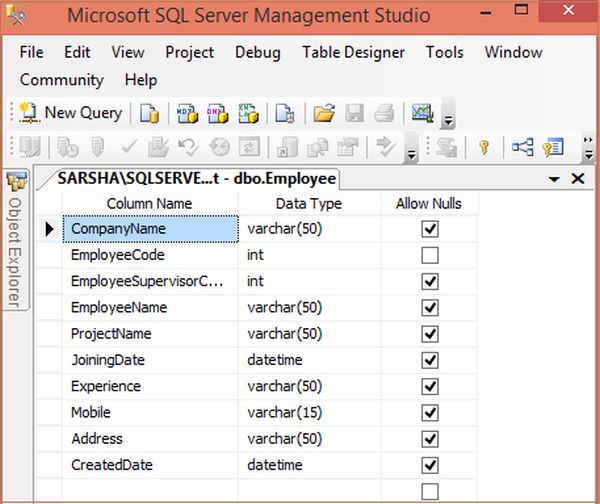Click the Database Engine Query icon

tap(149, 113)
